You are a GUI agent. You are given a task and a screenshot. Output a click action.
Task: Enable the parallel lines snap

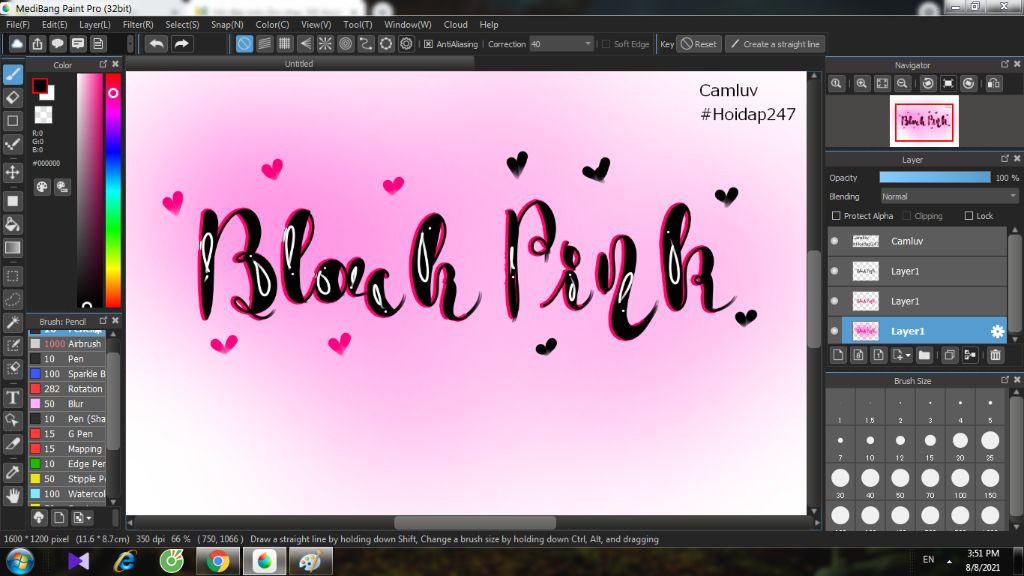pyautogui.click(x=264, y=44)
